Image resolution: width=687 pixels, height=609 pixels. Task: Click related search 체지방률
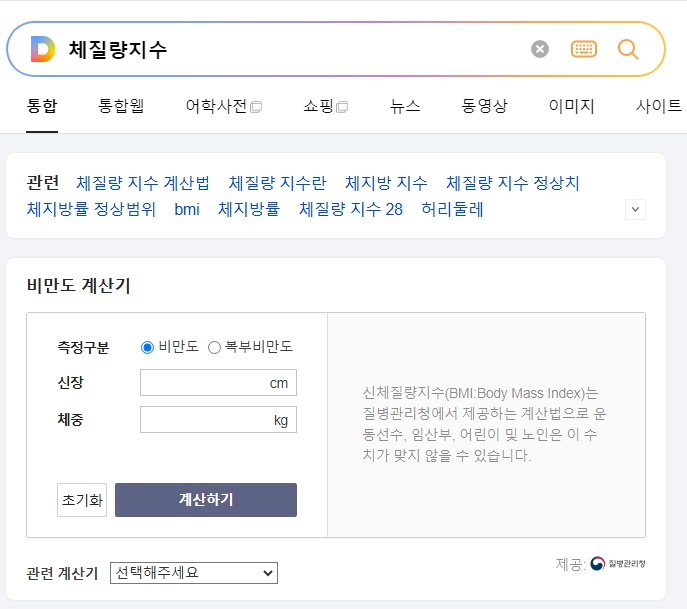249,209
